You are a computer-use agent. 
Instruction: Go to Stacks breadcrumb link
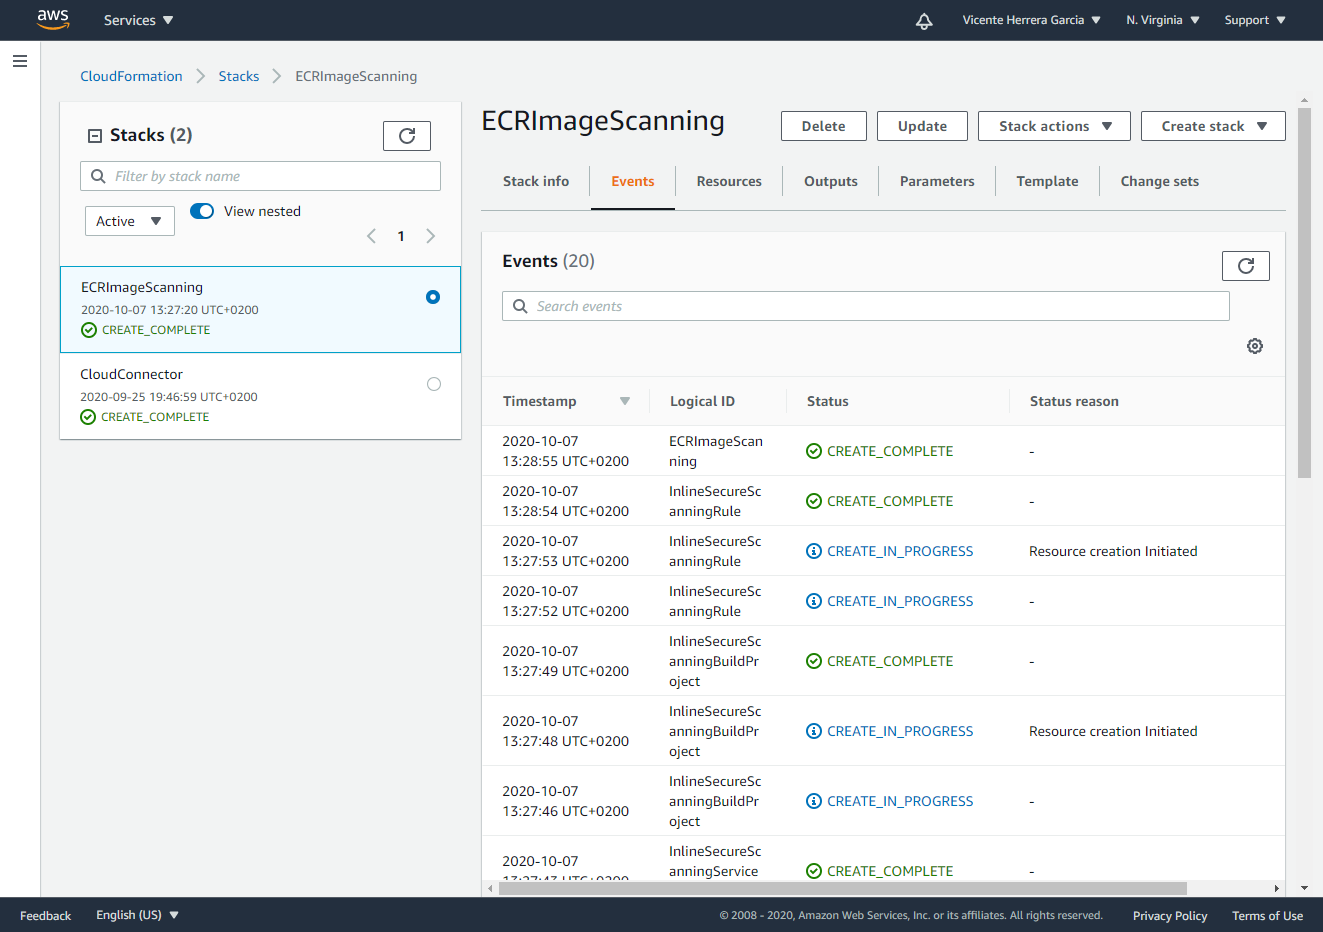(x=239, y=76)
